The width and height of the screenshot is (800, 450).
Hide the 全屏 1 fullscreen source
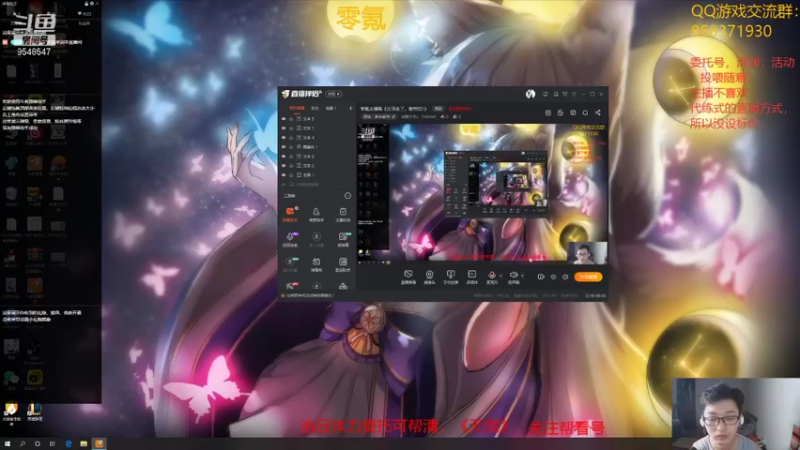click(x=284, y=175)
